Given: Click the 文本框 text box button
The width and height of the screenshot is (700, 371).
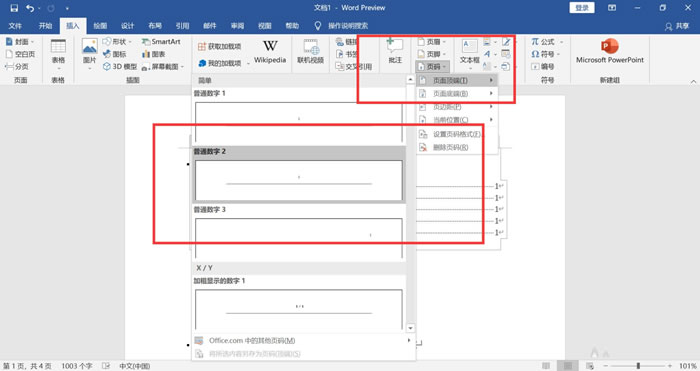Looking at the screenshot, I should coord(469,54).
